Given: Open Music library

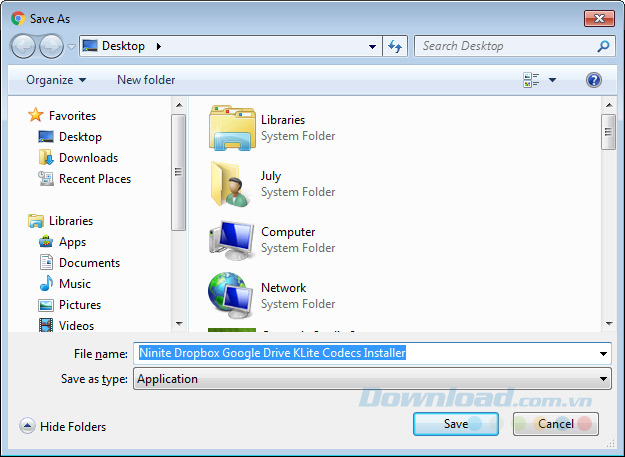Looking at the screenshot, I should pos(75,284).
